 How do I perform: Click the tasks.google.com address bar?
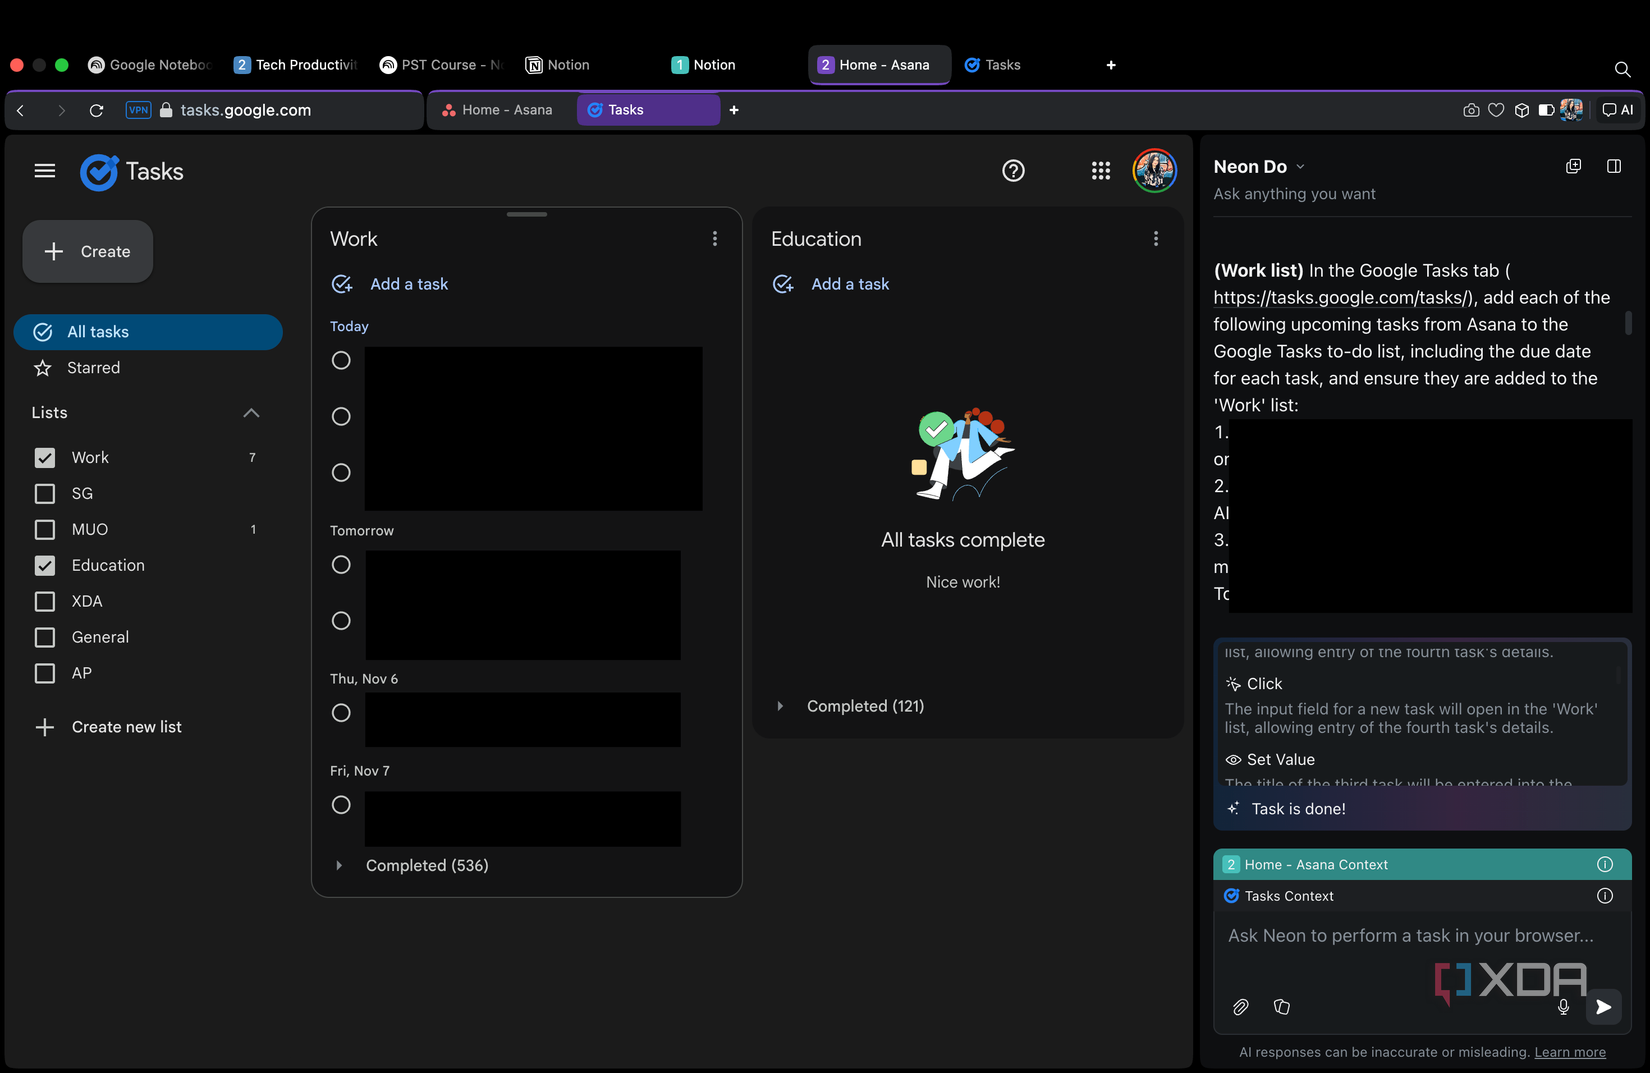pyautogui.click(x=246, y=110)
